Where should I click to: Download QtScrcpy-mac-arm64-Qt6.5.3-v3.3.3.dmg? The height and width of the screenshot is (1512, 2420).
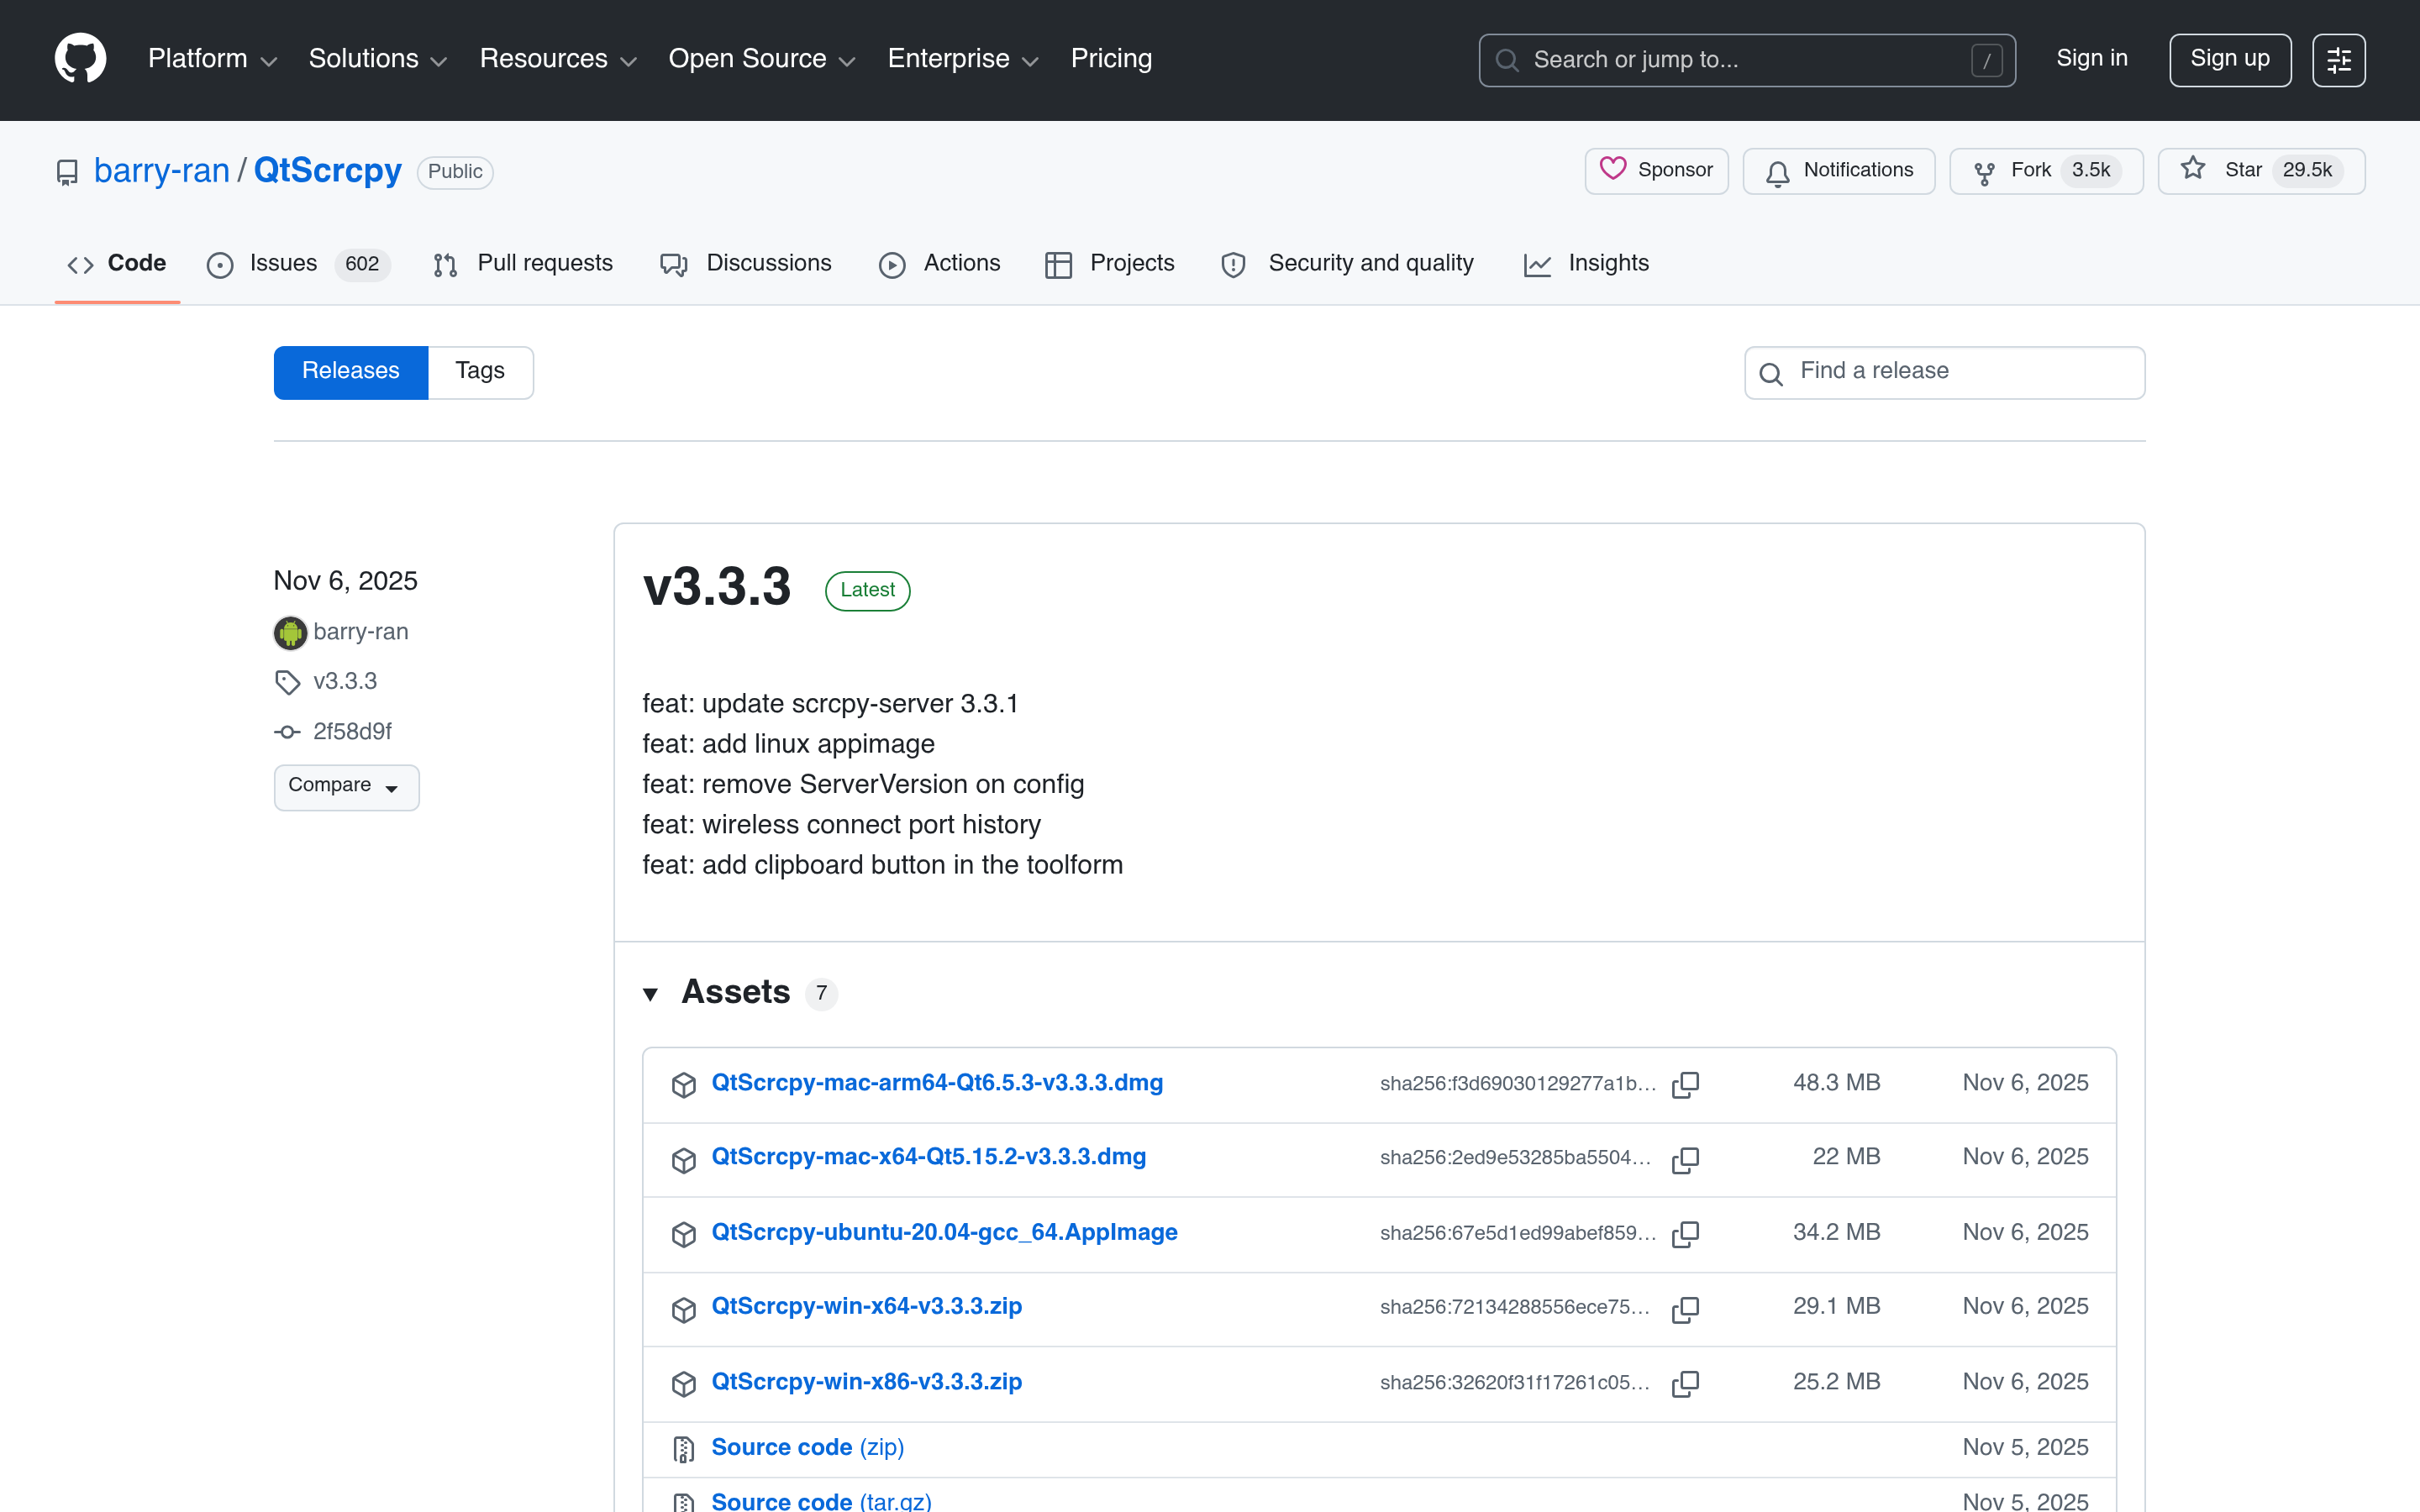tap(937, 1084)
